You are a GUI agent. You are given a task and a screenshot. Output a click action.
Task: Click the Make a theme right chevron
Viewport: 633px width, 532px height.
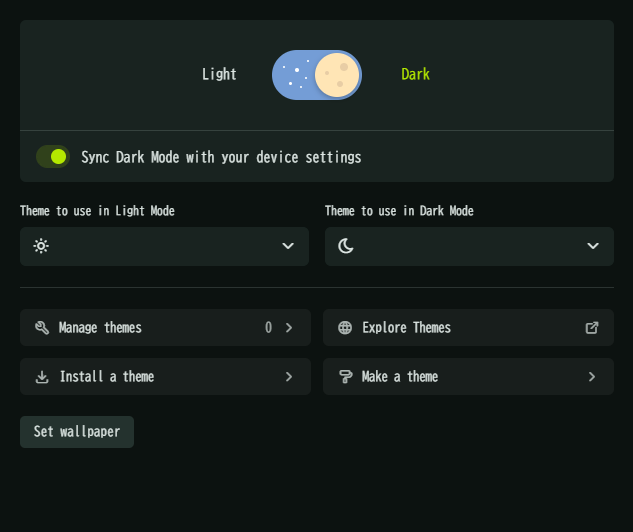pos(592,377)
